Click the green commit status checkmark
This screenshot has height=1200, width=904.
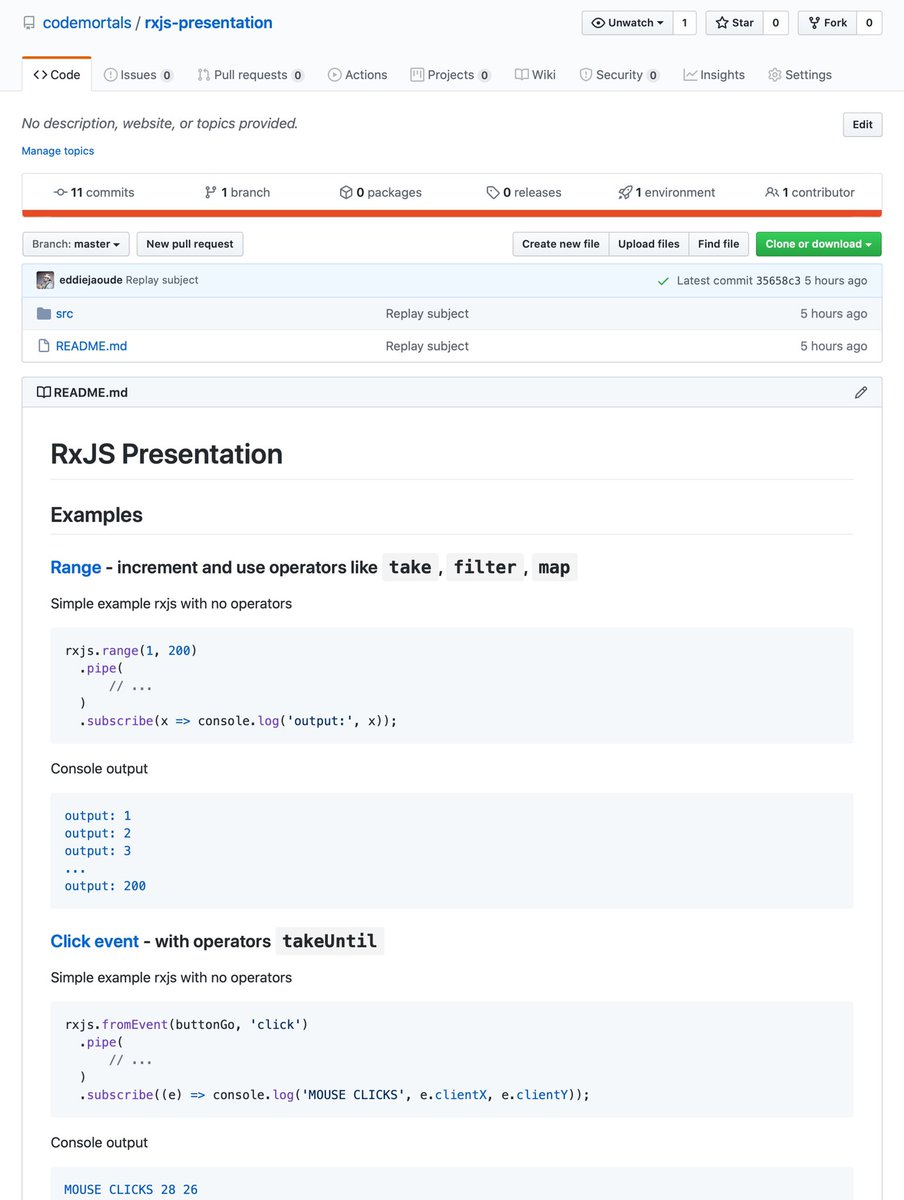[x=663, y=281]
